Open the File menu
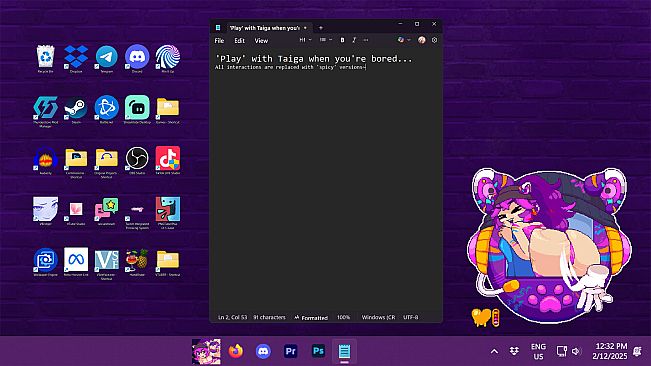Screen dimensions: 651x366 [219, 41]
